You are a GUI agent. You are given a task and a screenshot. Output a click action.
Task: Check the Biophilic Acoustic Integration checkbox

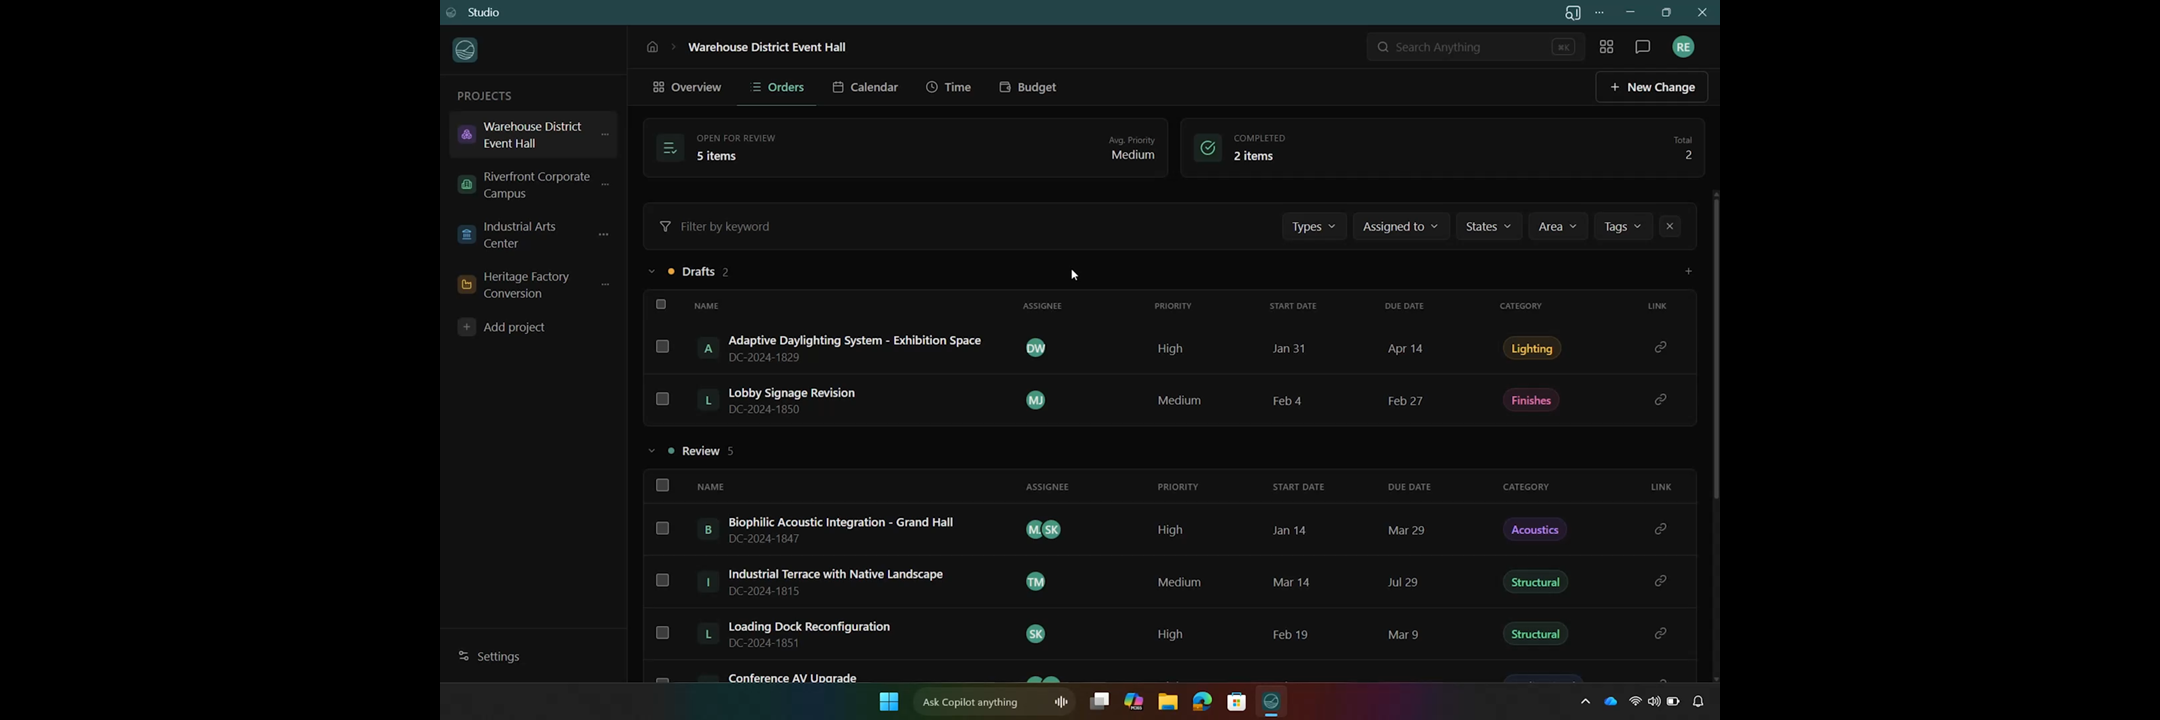(662, 528)
